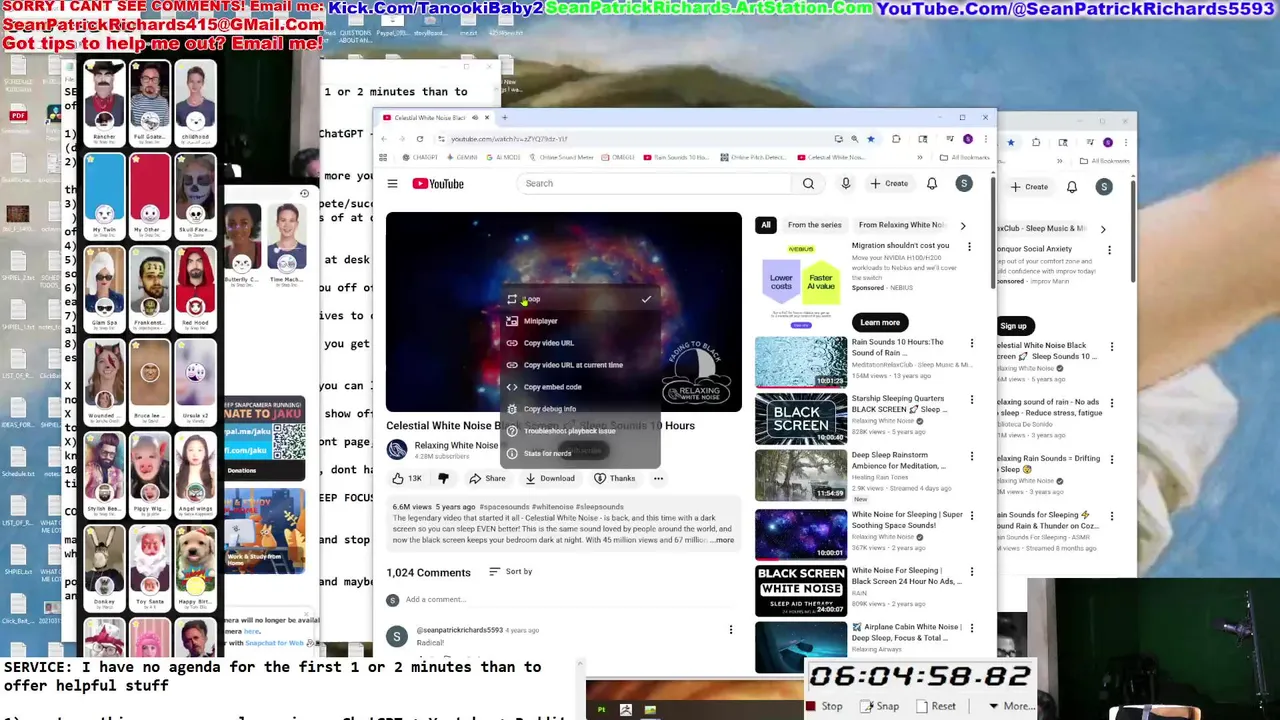Click the Share button under the video
This screenshot has width=1280, height=720.
point(488,479)
